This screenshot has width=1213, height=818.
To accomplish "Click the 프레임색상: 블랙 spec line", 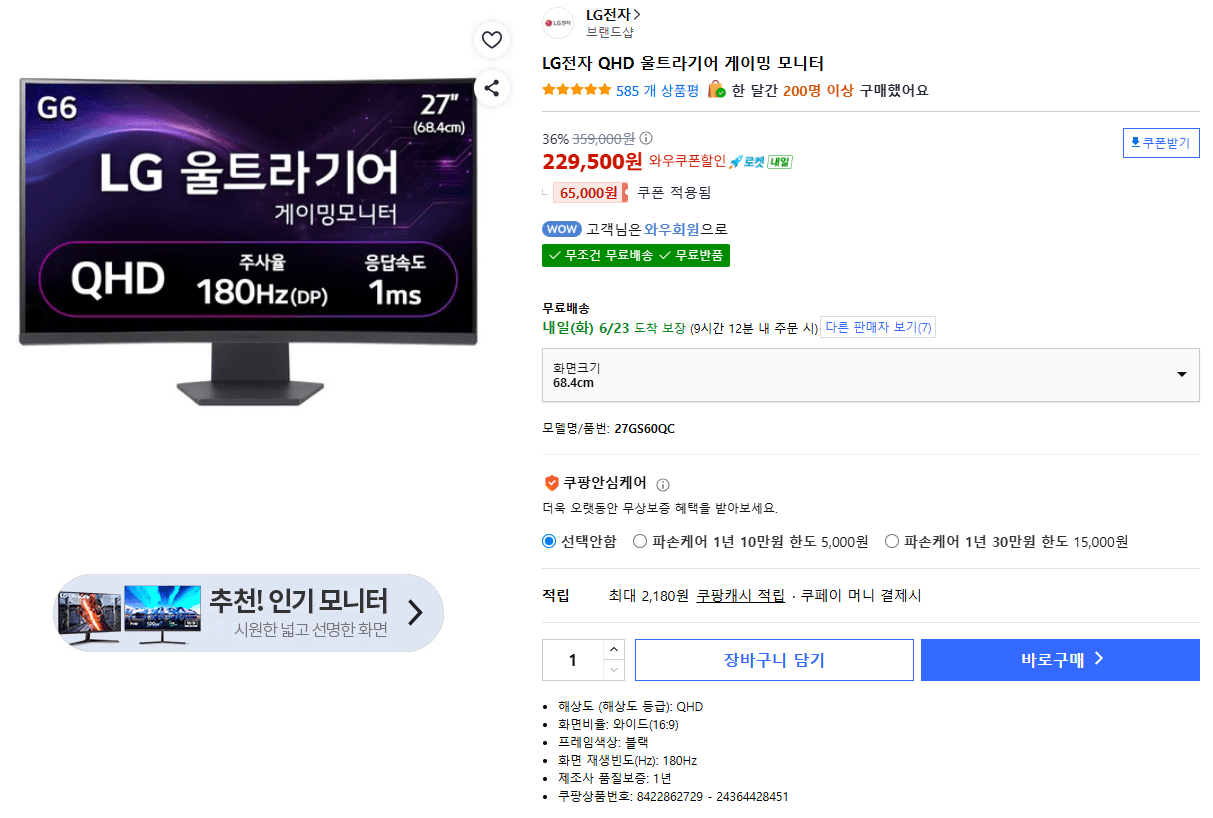I will click(603, 743).
